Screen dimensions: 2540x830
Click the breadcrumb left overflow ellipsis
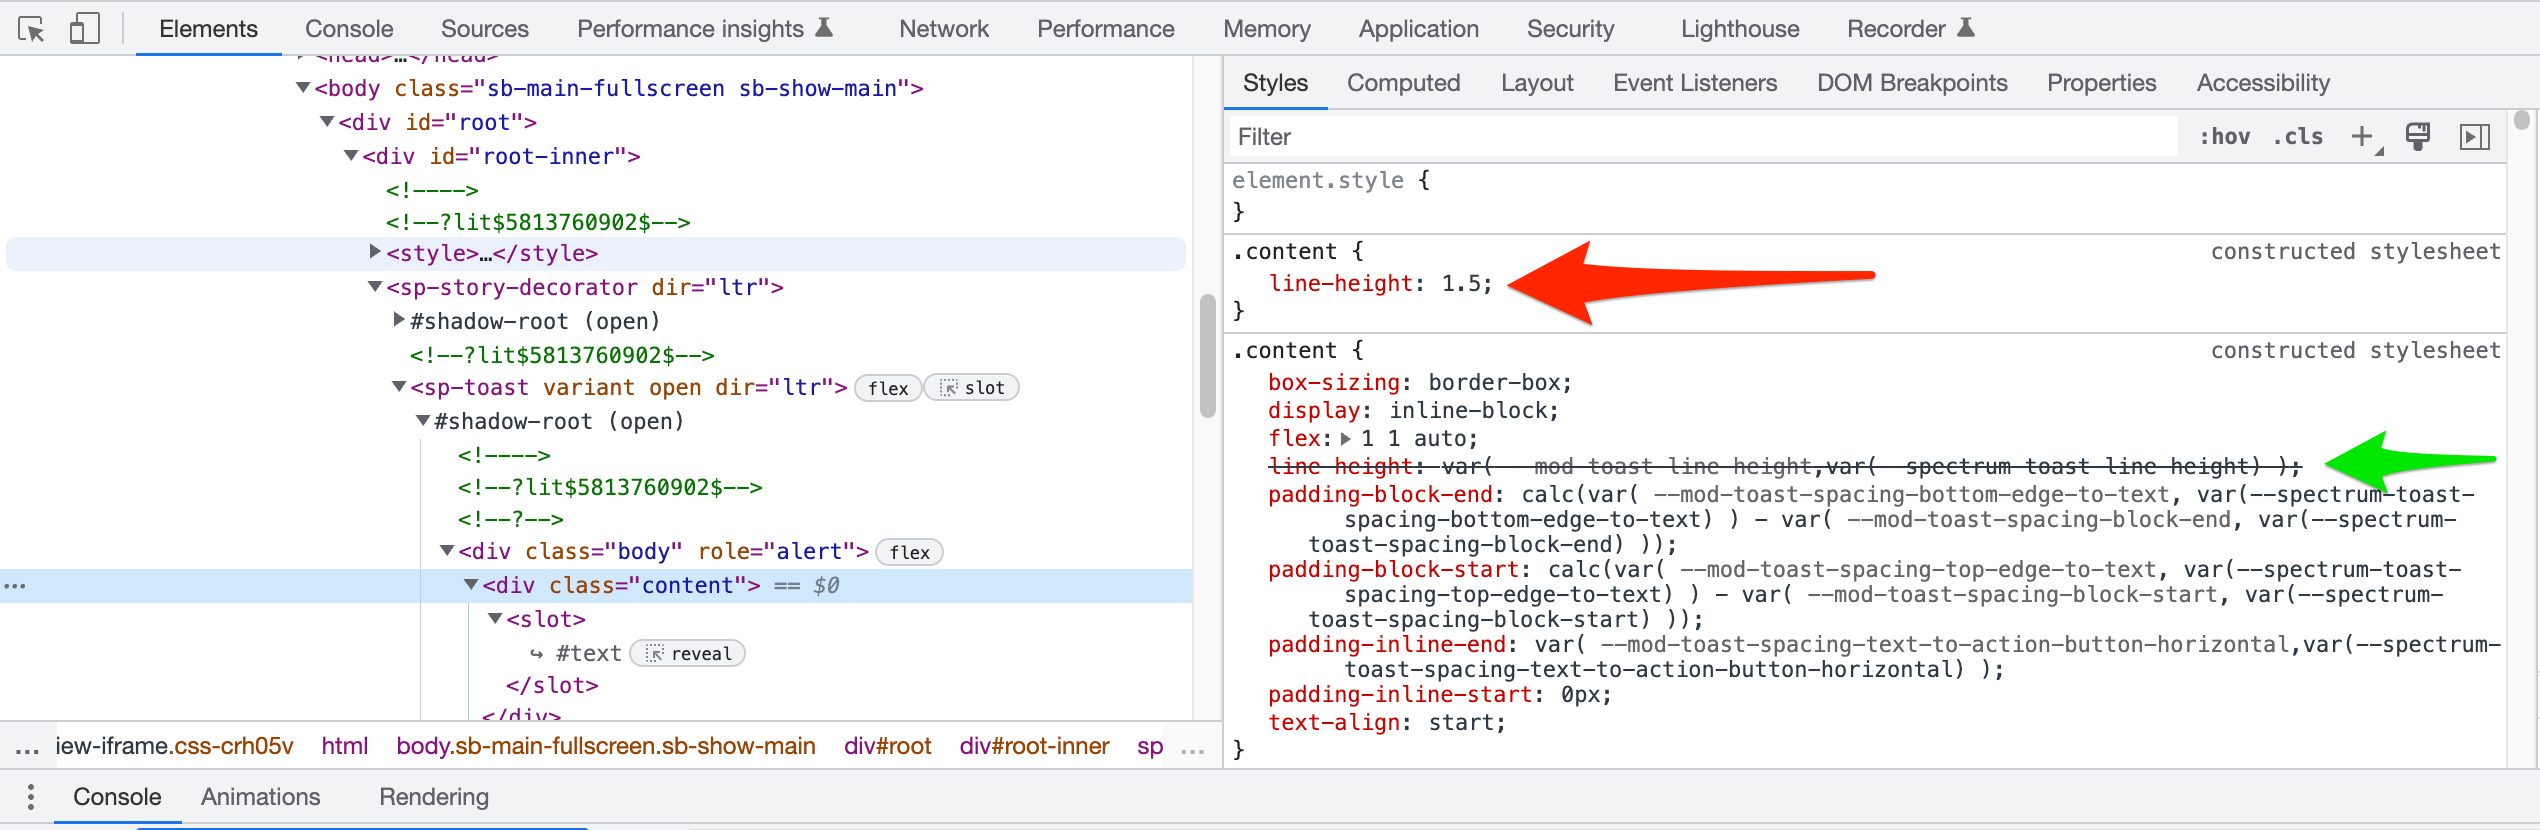coord(27,748)
